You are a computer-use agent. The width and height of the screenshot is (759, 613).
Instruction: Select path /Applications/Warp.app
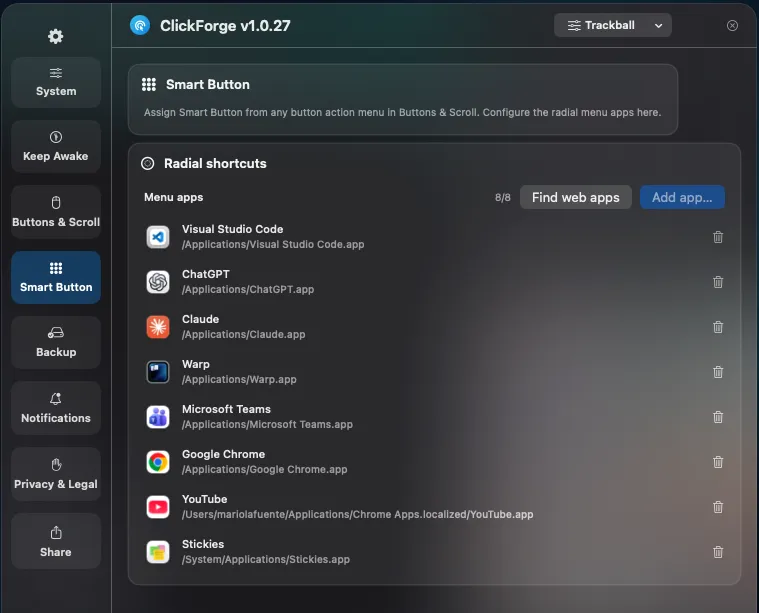239,380
